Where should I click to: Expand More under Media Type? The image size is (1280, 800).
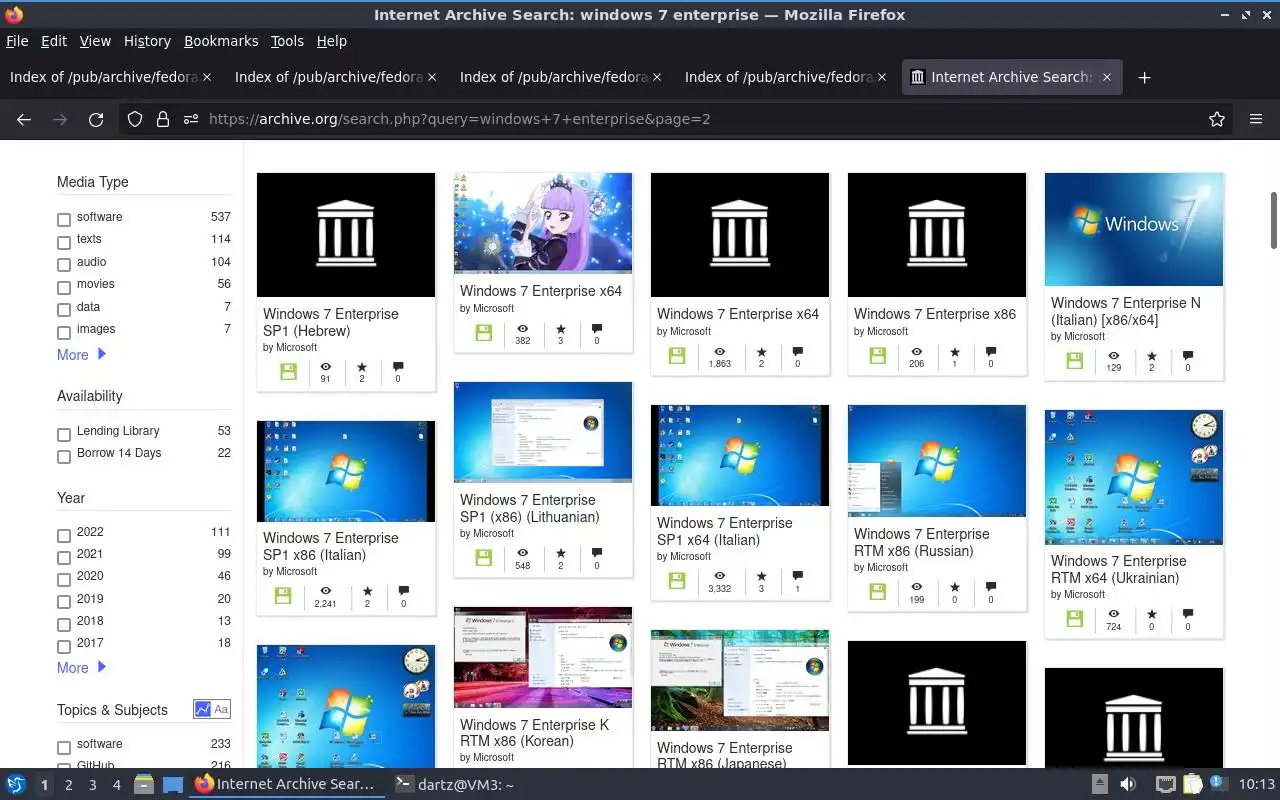click(x=81, y=355)
